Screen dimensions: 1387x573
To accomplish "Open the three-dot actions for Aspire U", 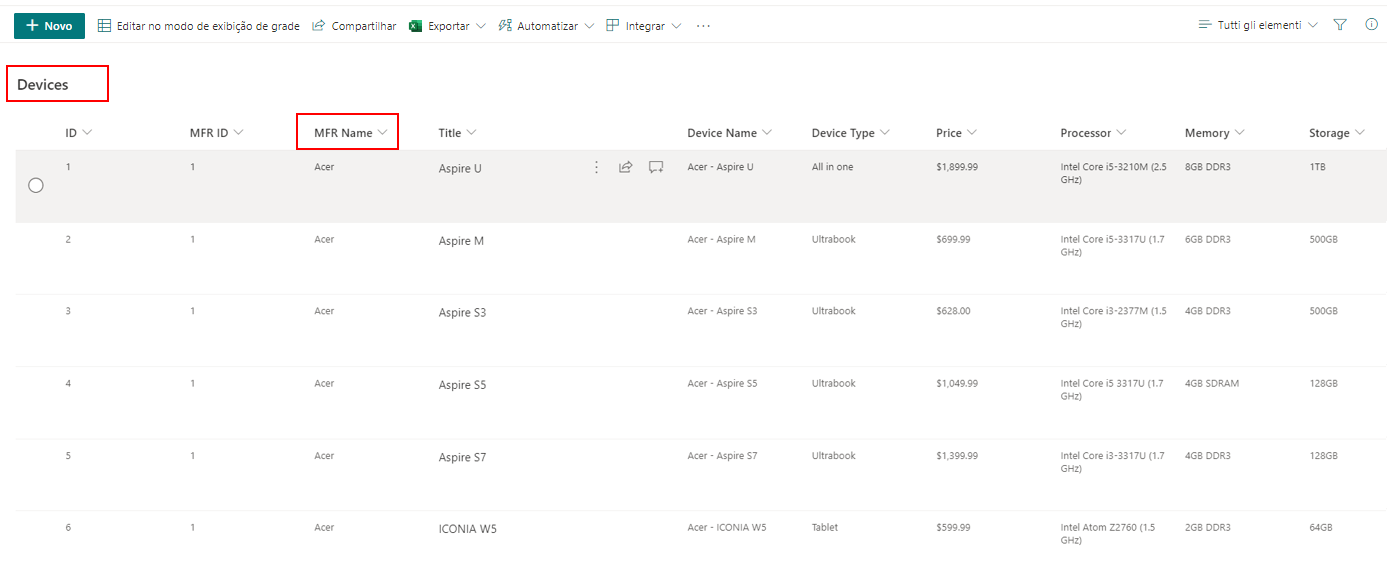I will tap(597, 167).
